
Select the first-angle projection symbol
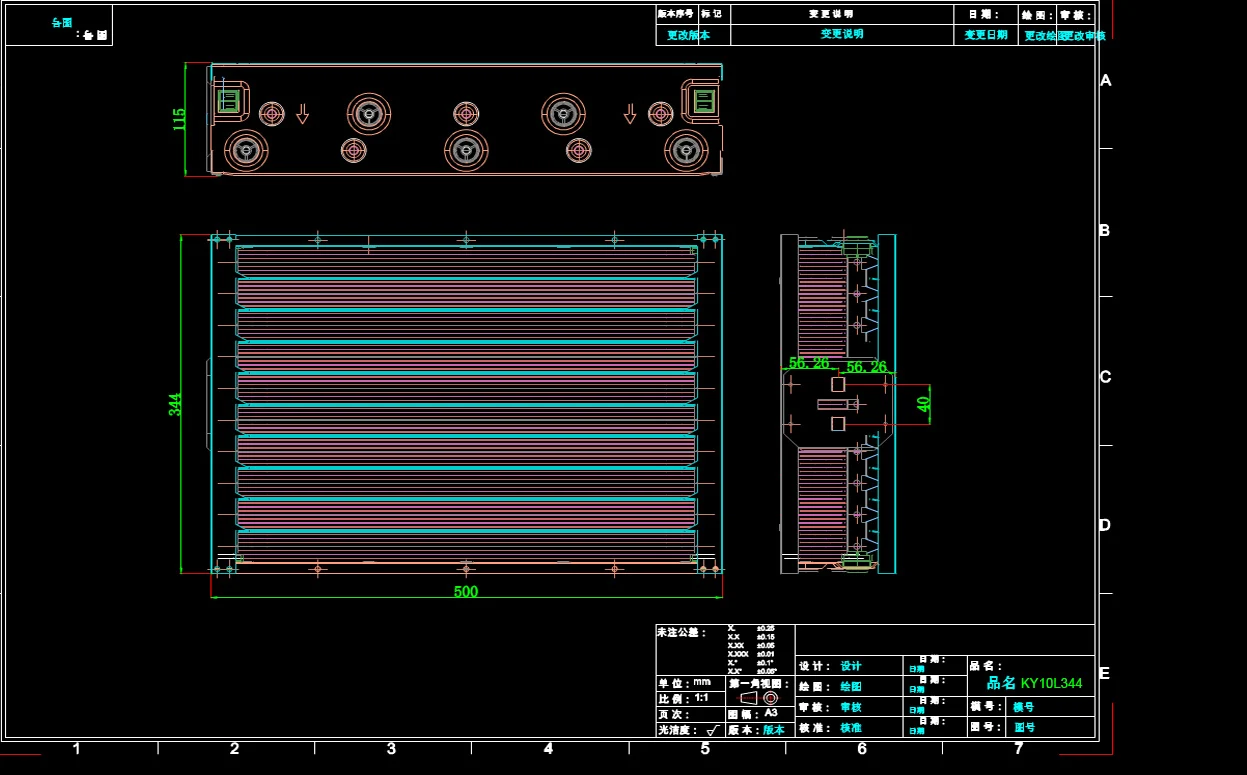(x=759, y=698)
